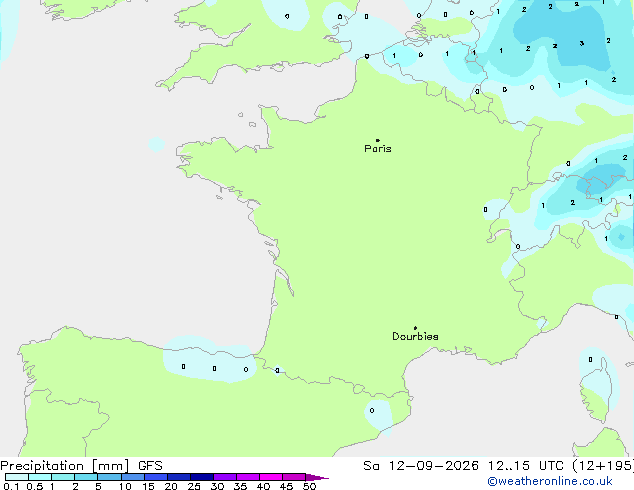
Task: Click the 2 mm legend scale label
Action: [76, 486]
